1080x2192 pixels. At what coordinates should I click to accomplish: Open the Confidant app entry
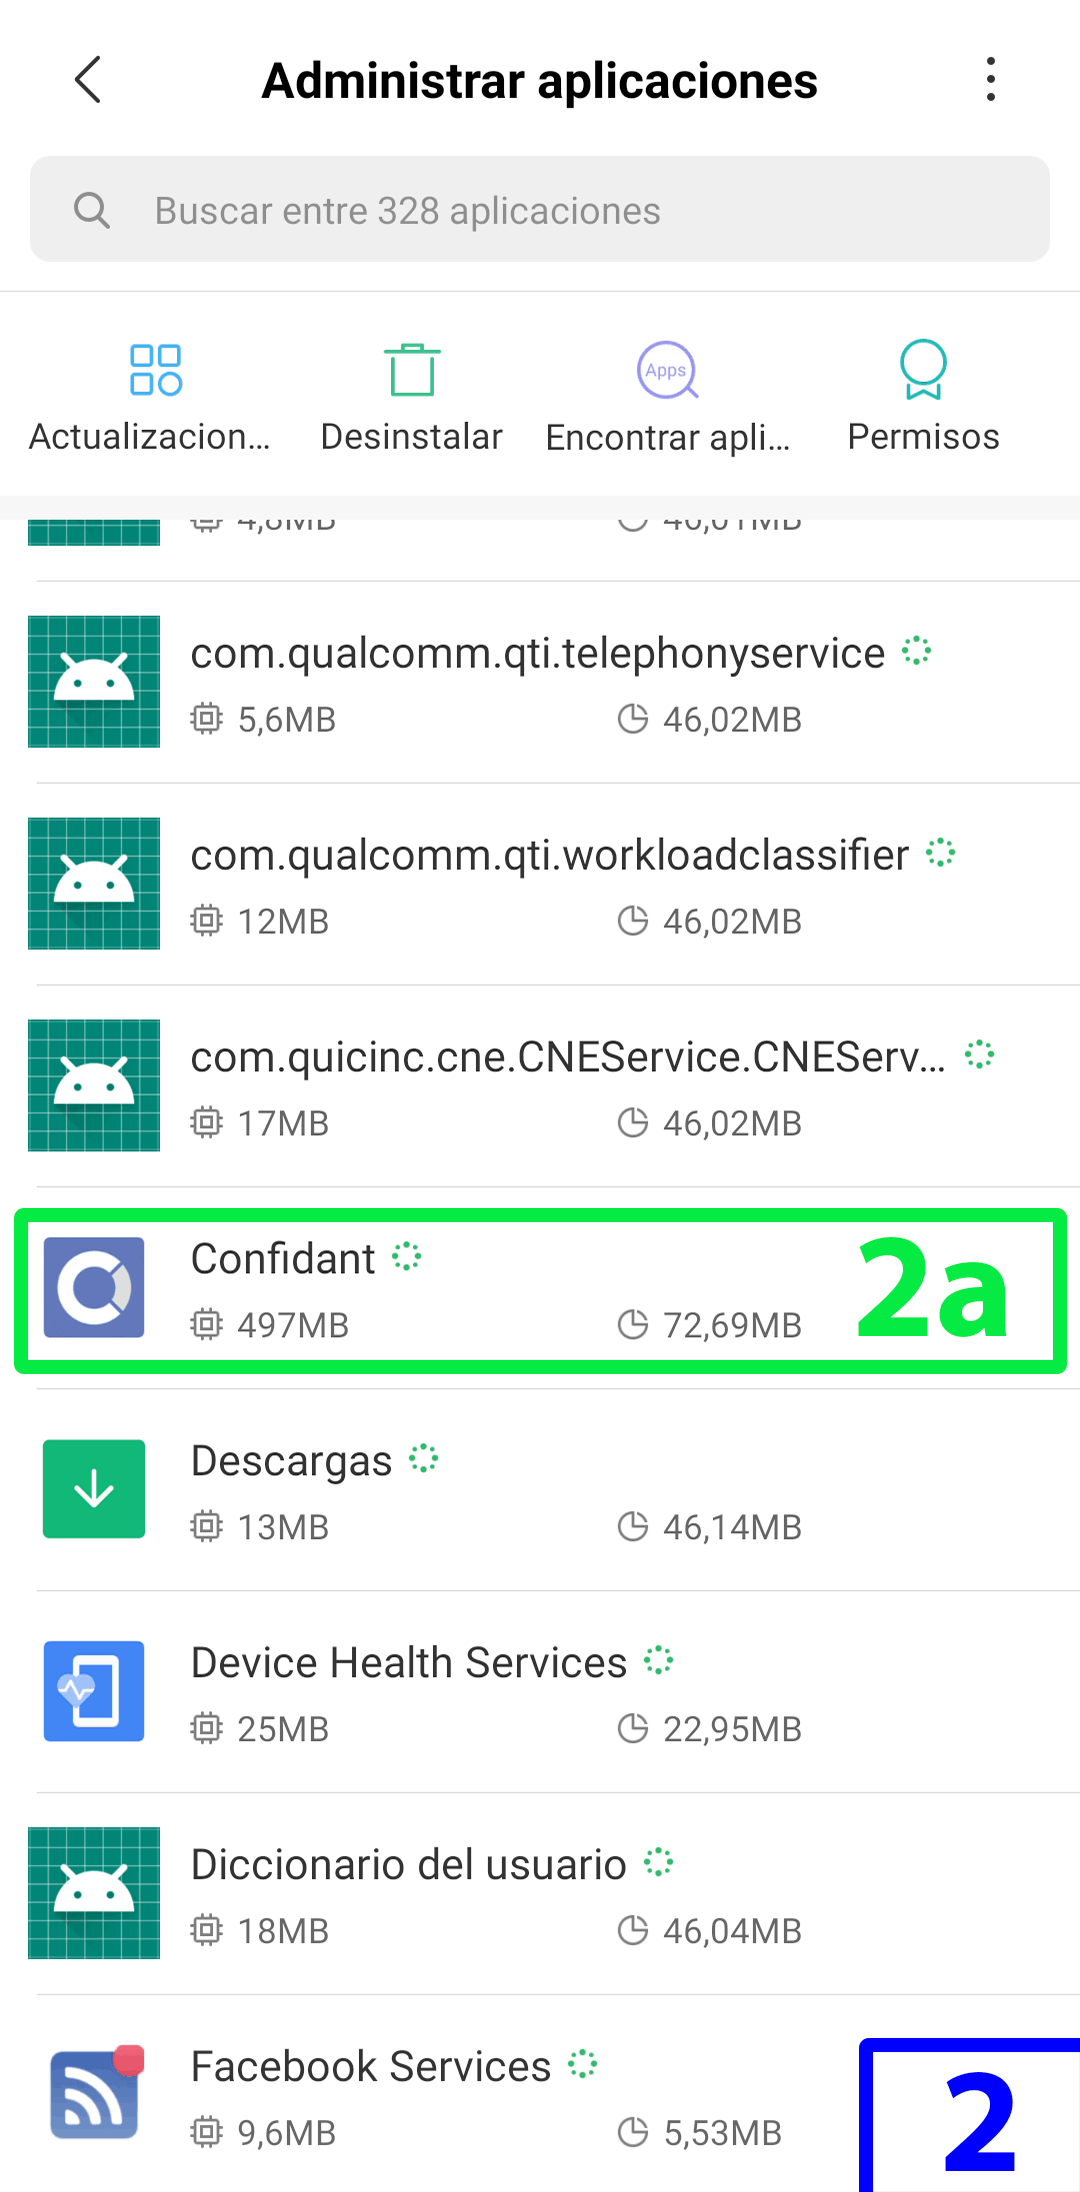[540, 1290]
